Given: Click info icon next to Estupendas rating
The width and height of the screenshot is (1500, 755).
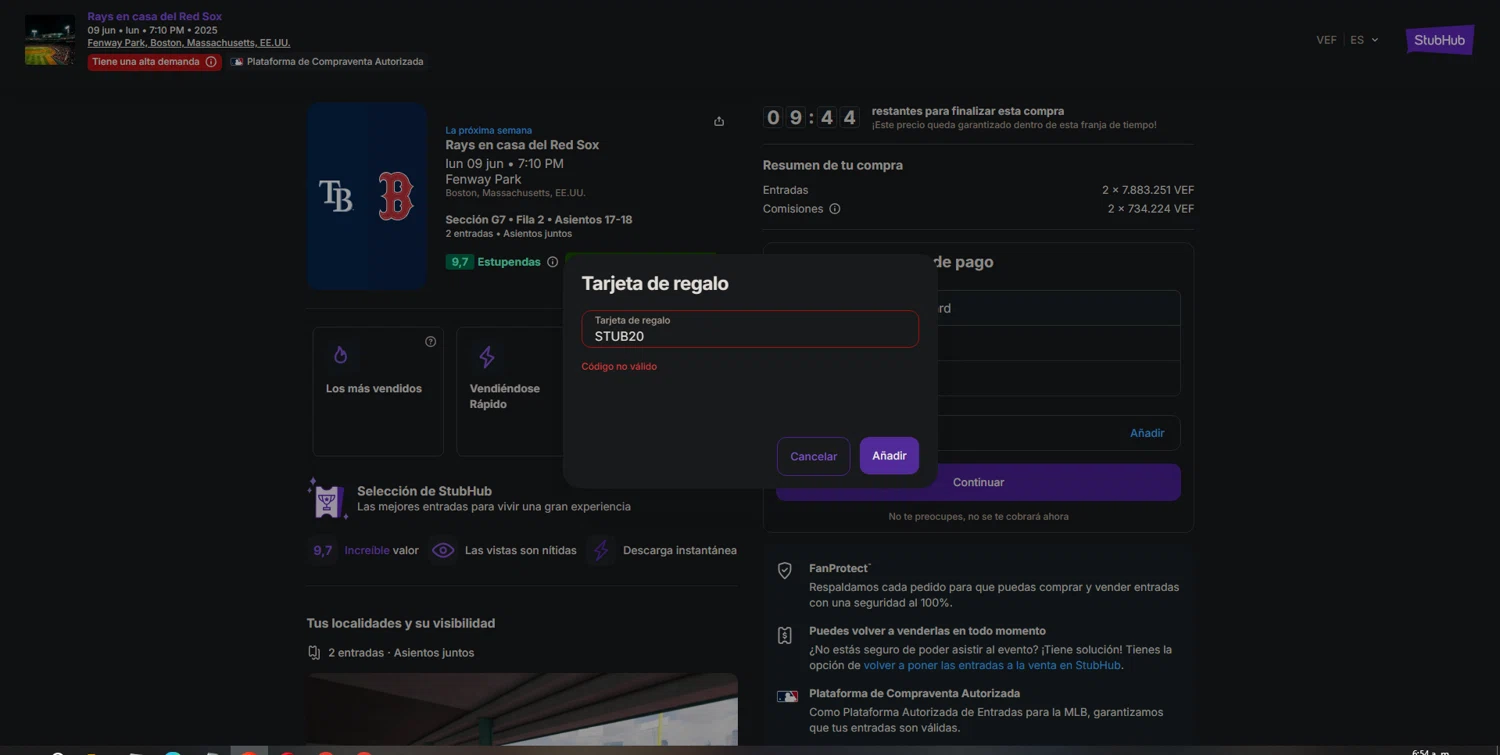Looking at the screenshot, I should (x=552, y=262).
